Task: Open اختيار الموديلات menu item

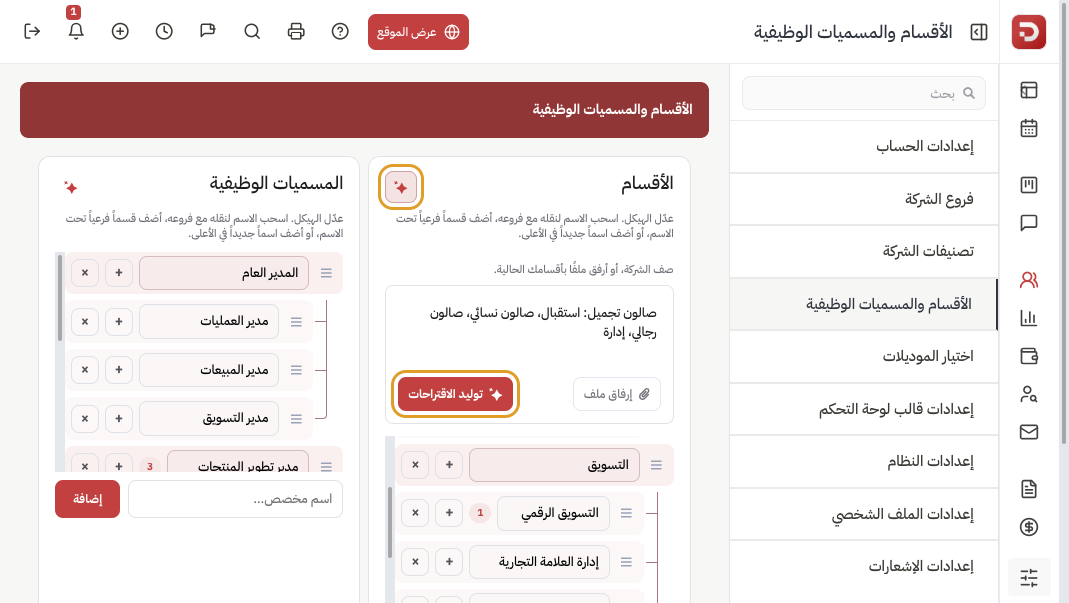Action: [x=864, y=357]
